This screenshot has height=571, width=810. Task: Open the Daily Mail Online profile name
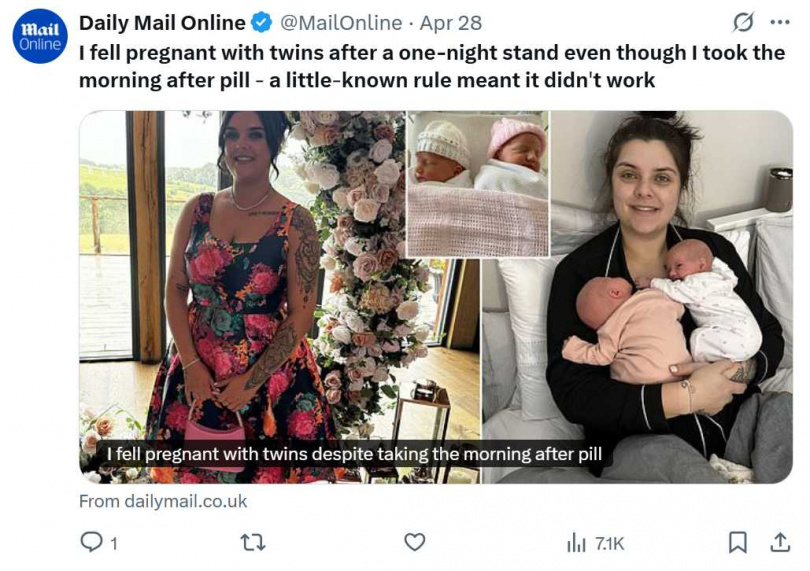[x=162, y=22]
